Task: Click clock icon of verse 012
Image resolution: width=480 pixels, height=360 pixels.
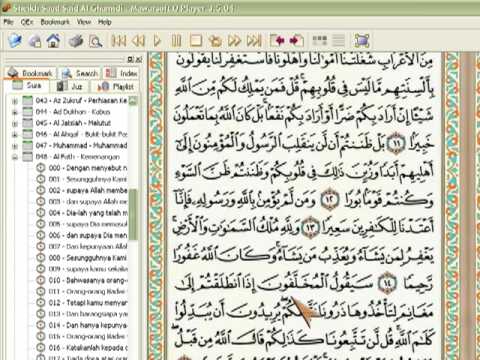Action: tap(41, 303)
